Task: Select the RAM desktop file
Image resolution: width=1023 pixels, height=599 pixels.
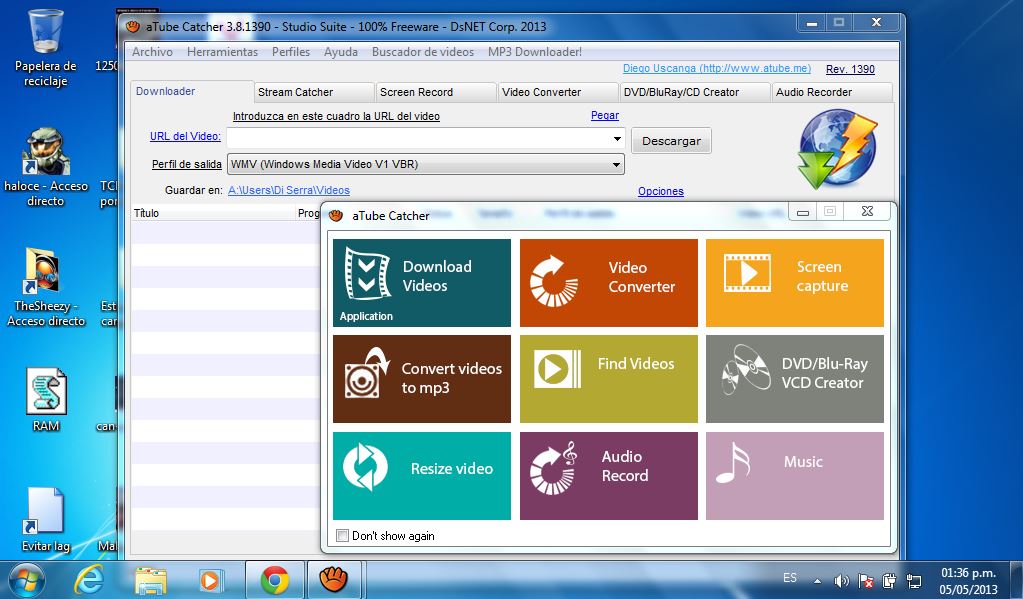Action: click(x=46, y=399)
